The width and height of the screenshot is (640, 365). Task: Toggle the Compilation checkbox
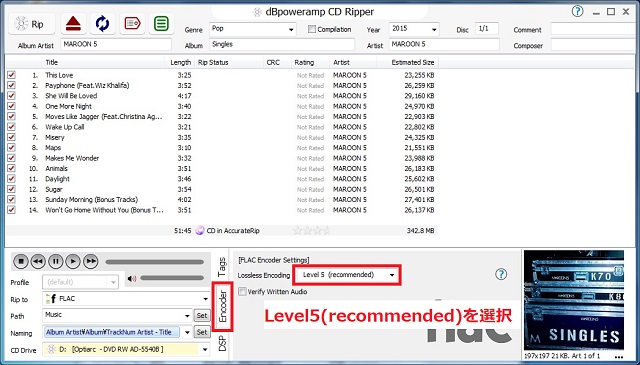[312, 29]
